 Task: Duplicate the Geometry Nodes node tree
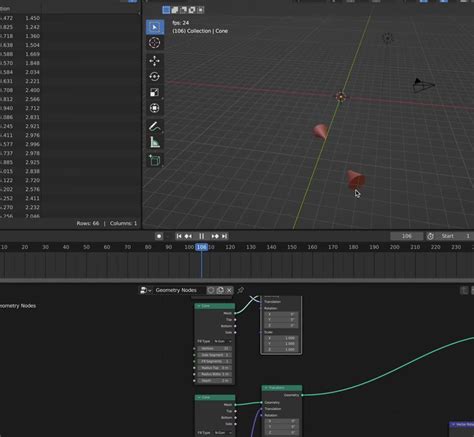click(220, 290)
